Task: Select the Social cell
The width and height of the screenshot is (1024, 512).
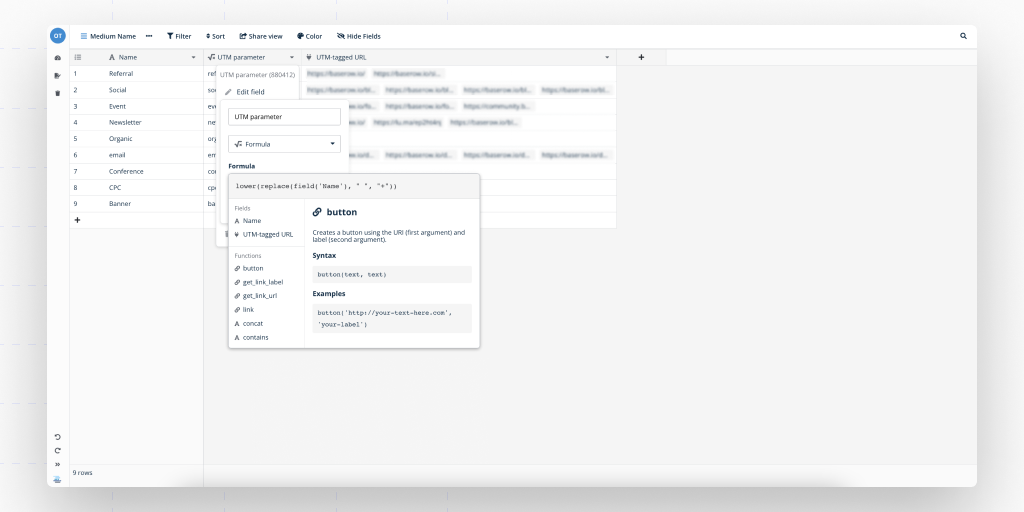Action: coord(153,90)
